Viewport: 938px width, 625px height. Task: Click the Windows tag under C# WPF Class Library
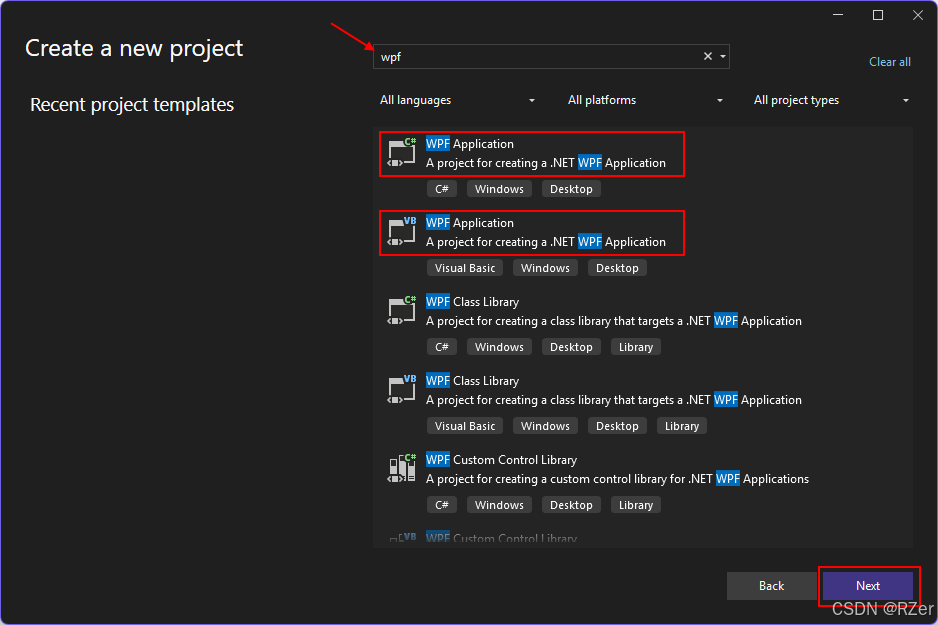click(x=499, y=347)
